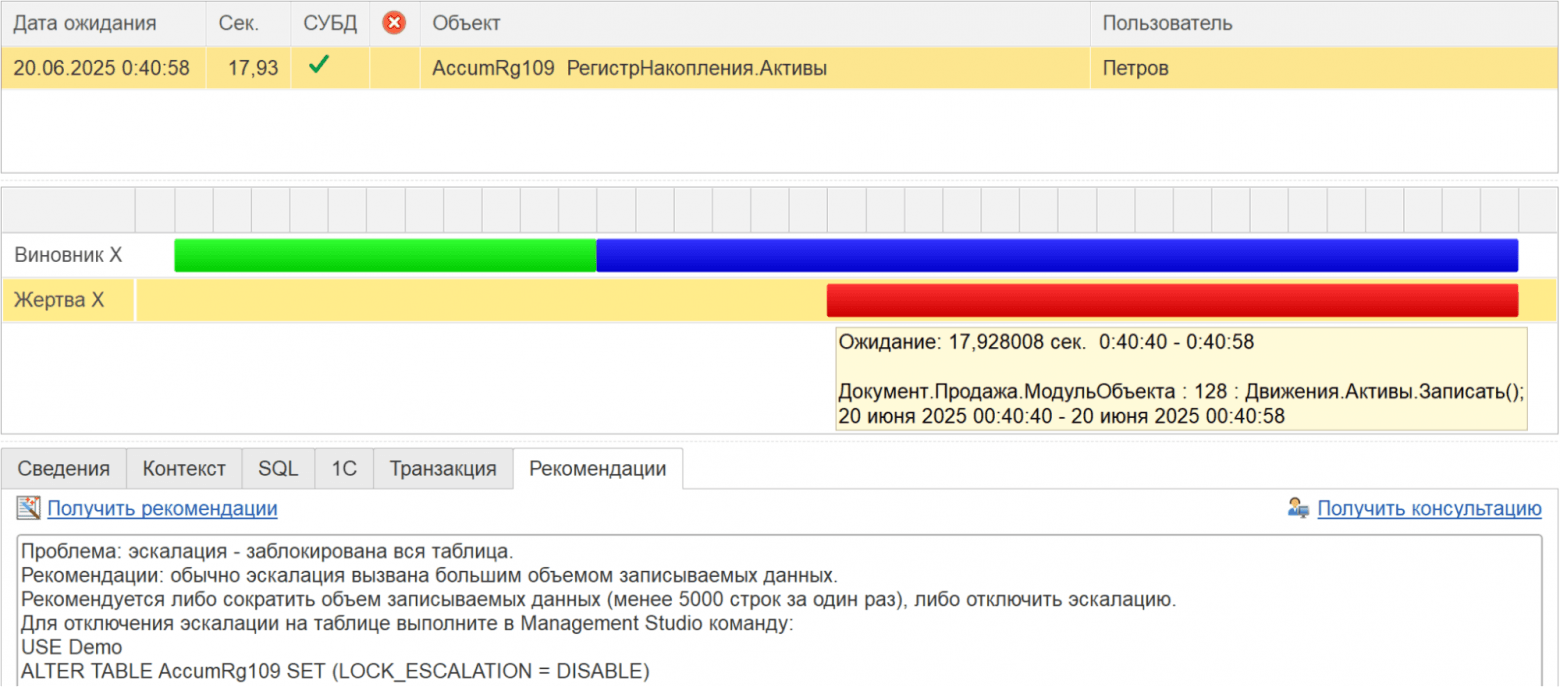Click the red error icon column header

pyautogui.click(x=395, y=22)
